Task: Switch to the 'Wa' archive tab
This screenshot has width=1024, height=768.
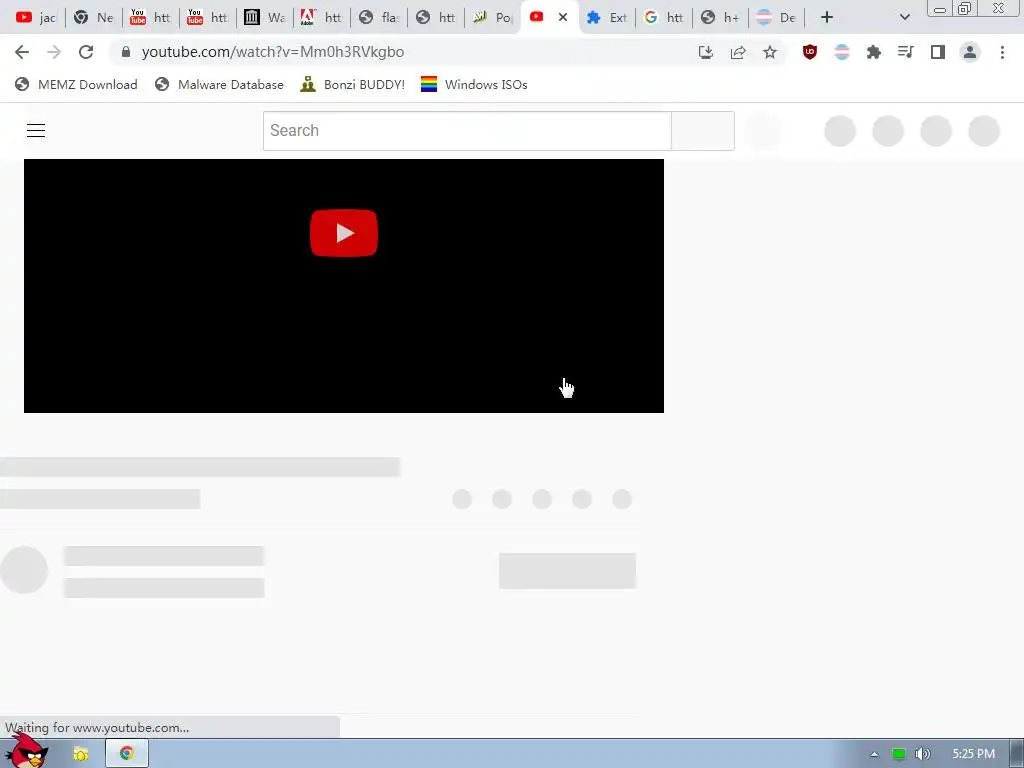Action: [x=264, y=17]
